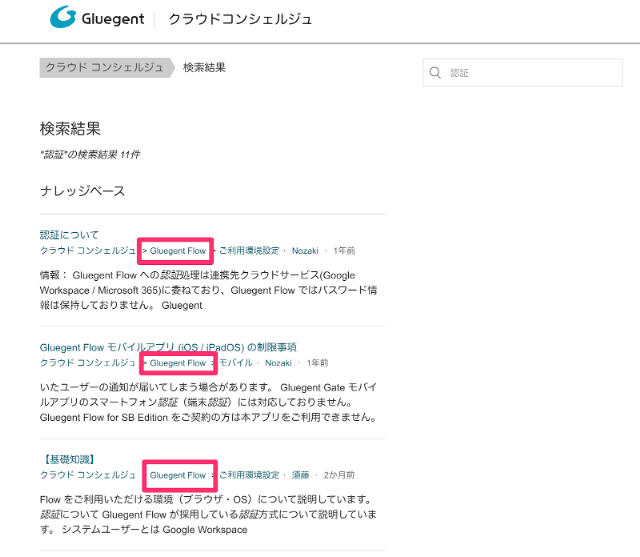Click the 2か月前 timestamp
640x557 pixels.
339,475
